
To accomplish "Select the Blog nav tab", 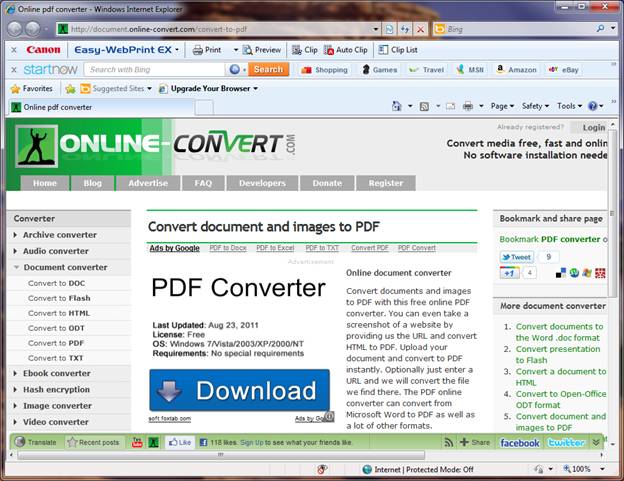I will (92, 183).
